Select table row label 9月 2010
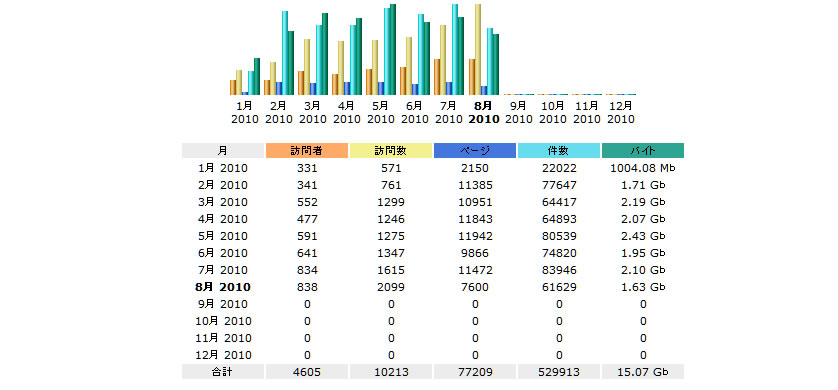The image size is (838, 390). (223, 304)
